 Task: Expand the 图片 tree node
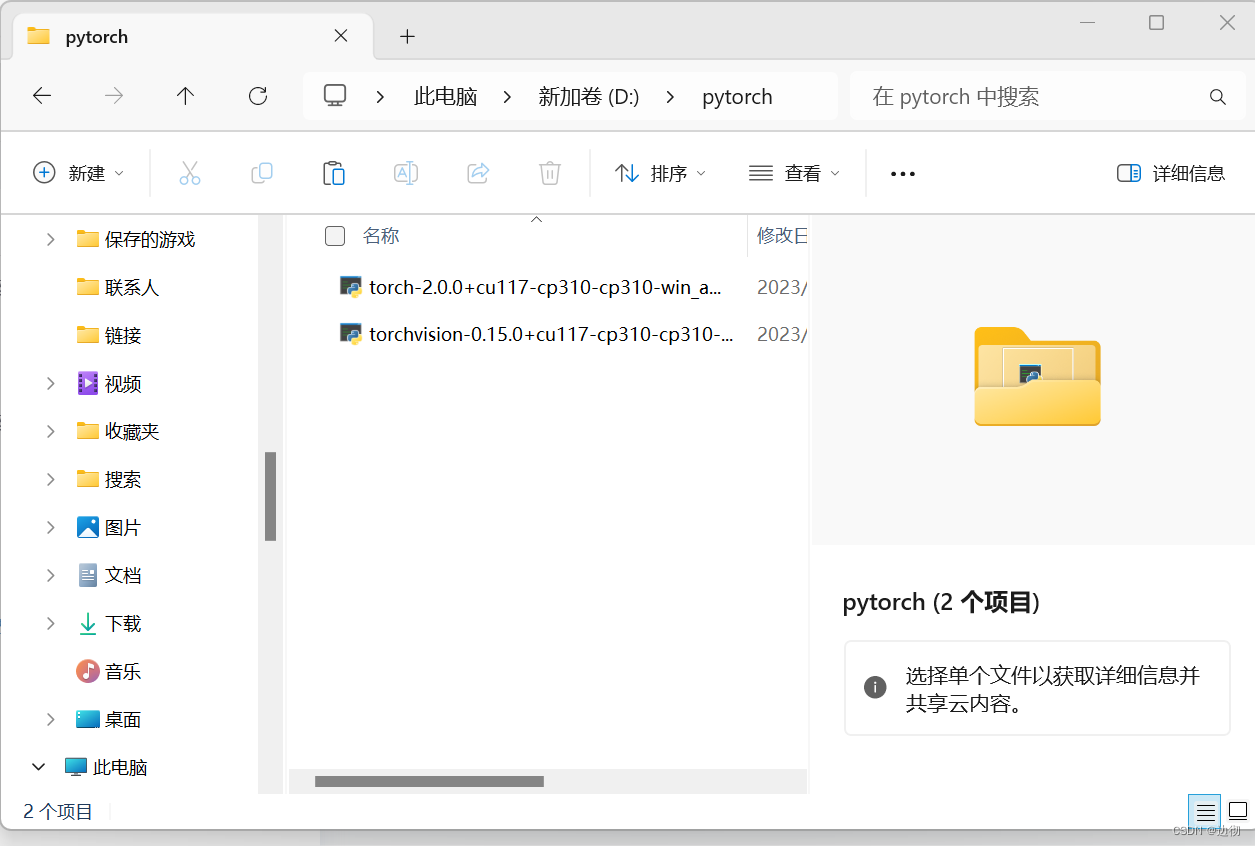click(51, 527)
